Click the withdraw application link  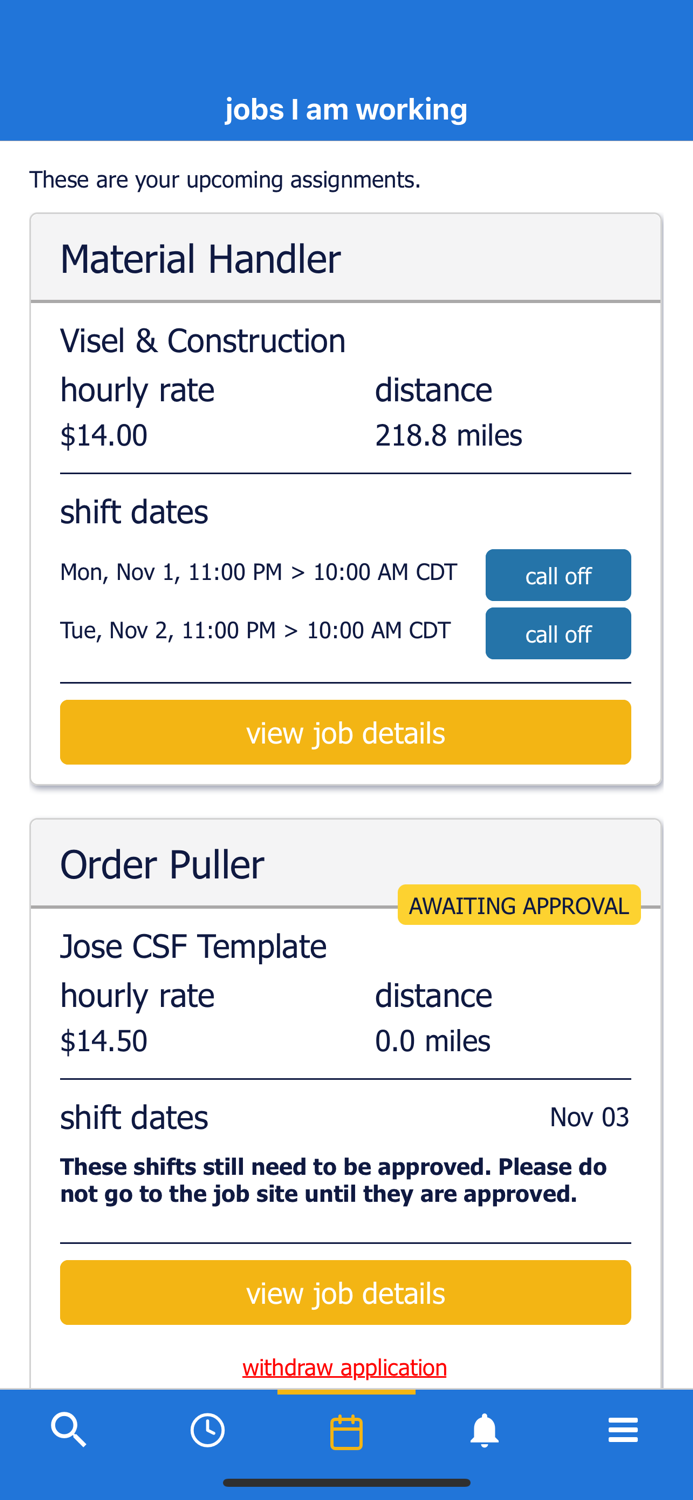tap(344, 1367)
